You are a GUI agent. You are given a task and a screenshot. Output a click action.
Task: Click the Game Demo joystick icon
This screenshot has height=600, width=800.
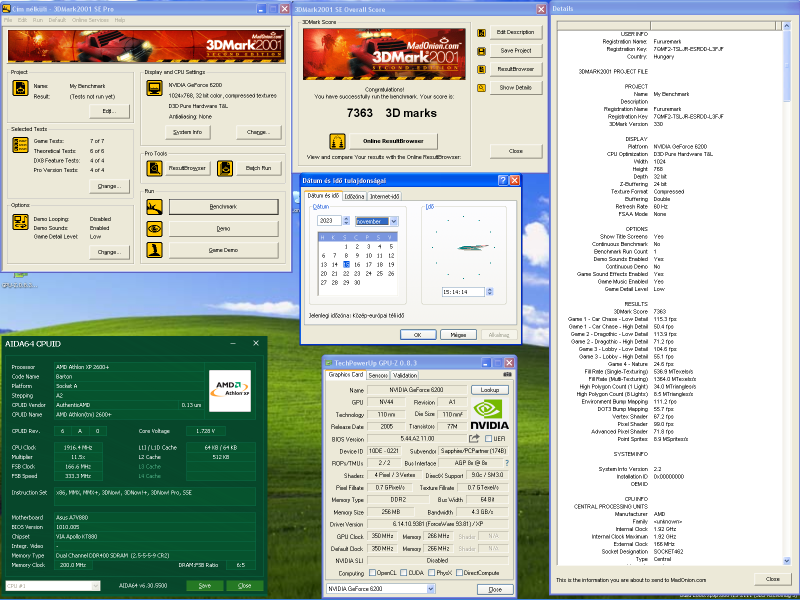click(x=155, y=250)
